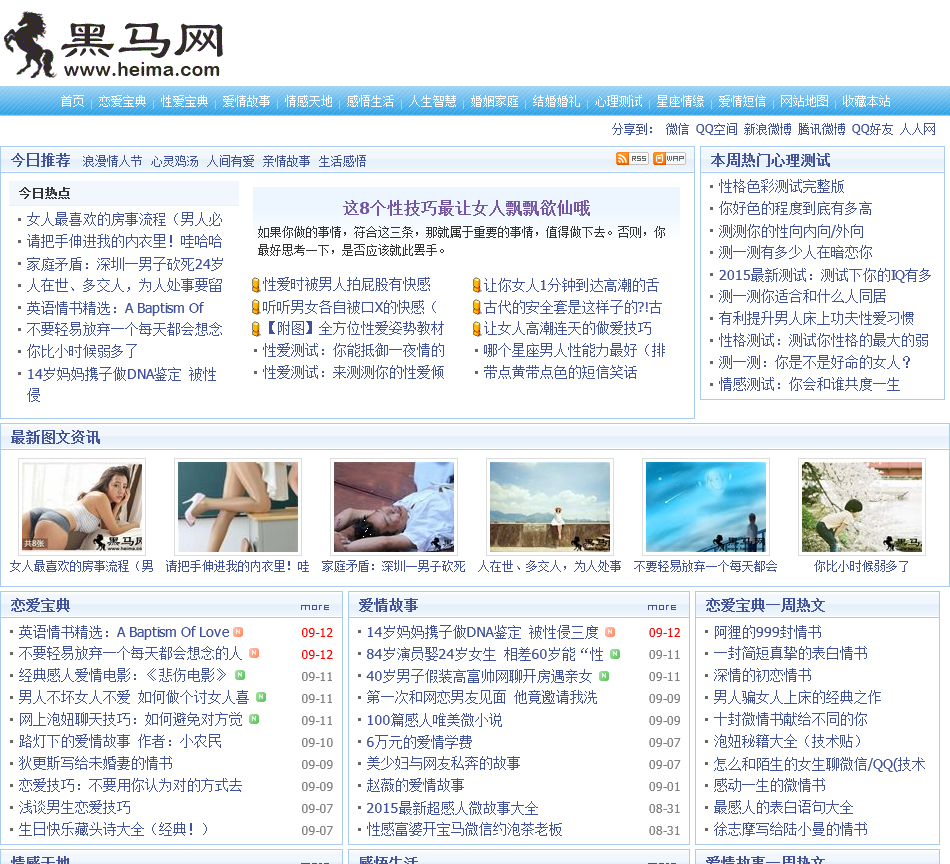The width and height of the screenshot is (950, 864).
Task: Open 一封简短真挚的表白情书
Action: (x=790, y=653)
